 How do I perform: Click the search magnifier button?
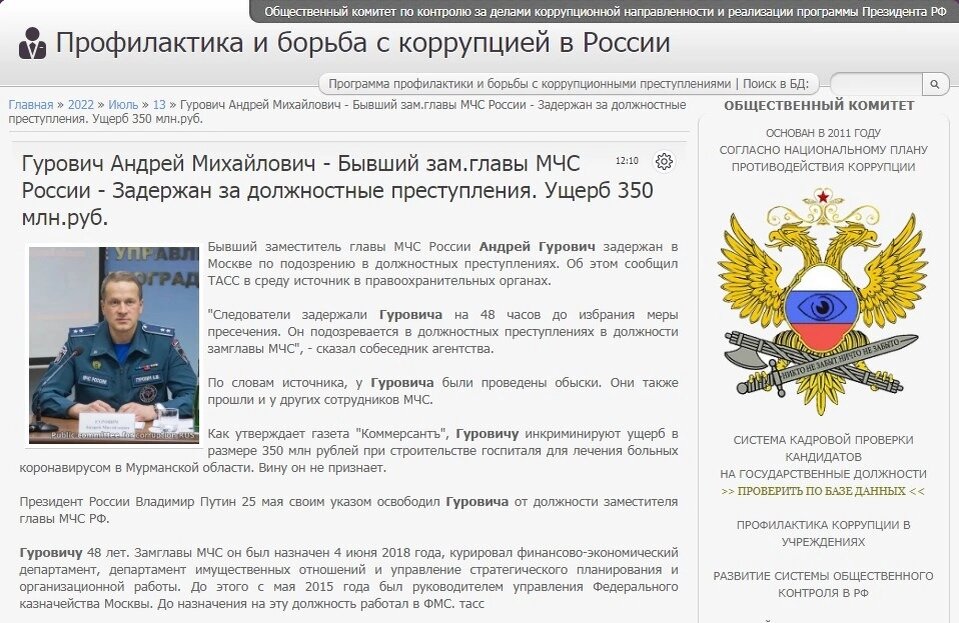tap(935, 84)
